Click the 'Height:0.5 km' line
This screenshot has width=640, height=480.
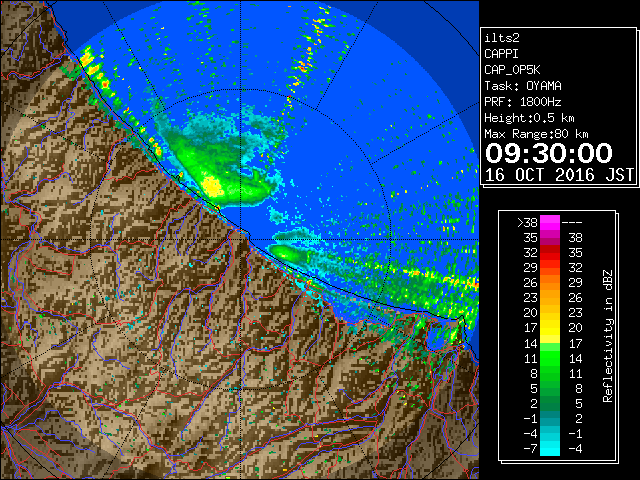tap(529, 118)
